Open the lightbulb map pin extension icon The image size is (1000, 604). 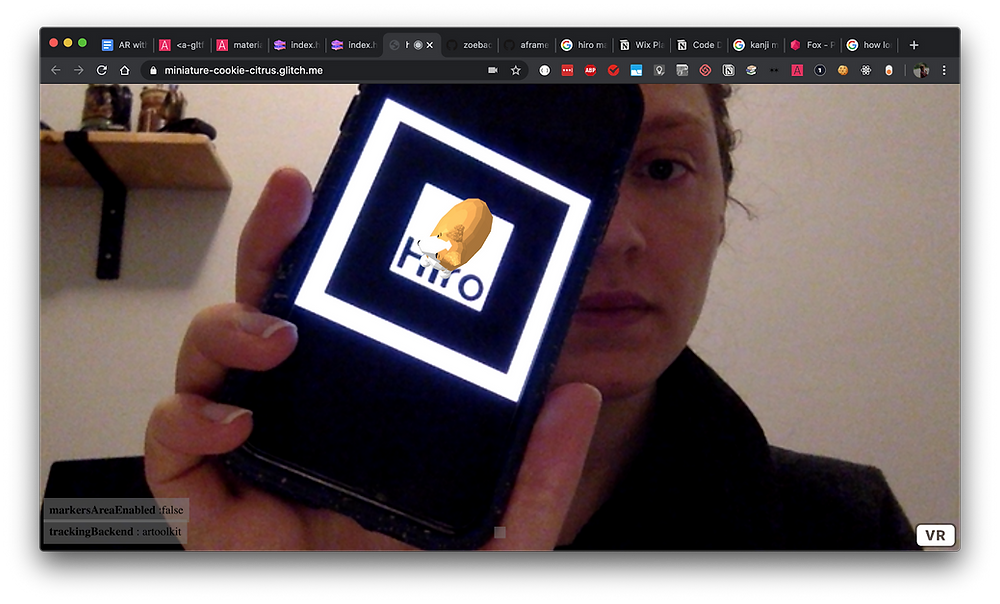[659, 70]
